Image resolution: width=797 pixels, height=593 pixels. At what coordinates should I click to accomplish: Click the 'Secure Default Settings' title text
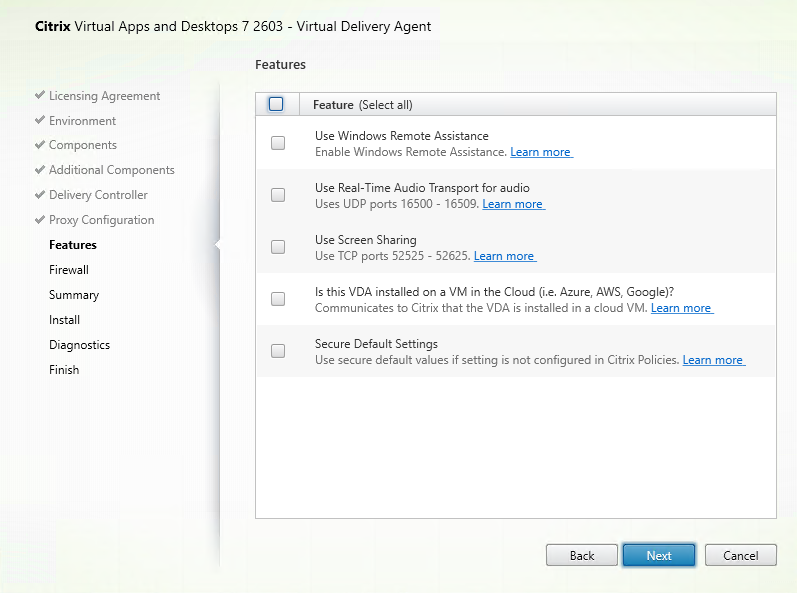click(376, 344)
